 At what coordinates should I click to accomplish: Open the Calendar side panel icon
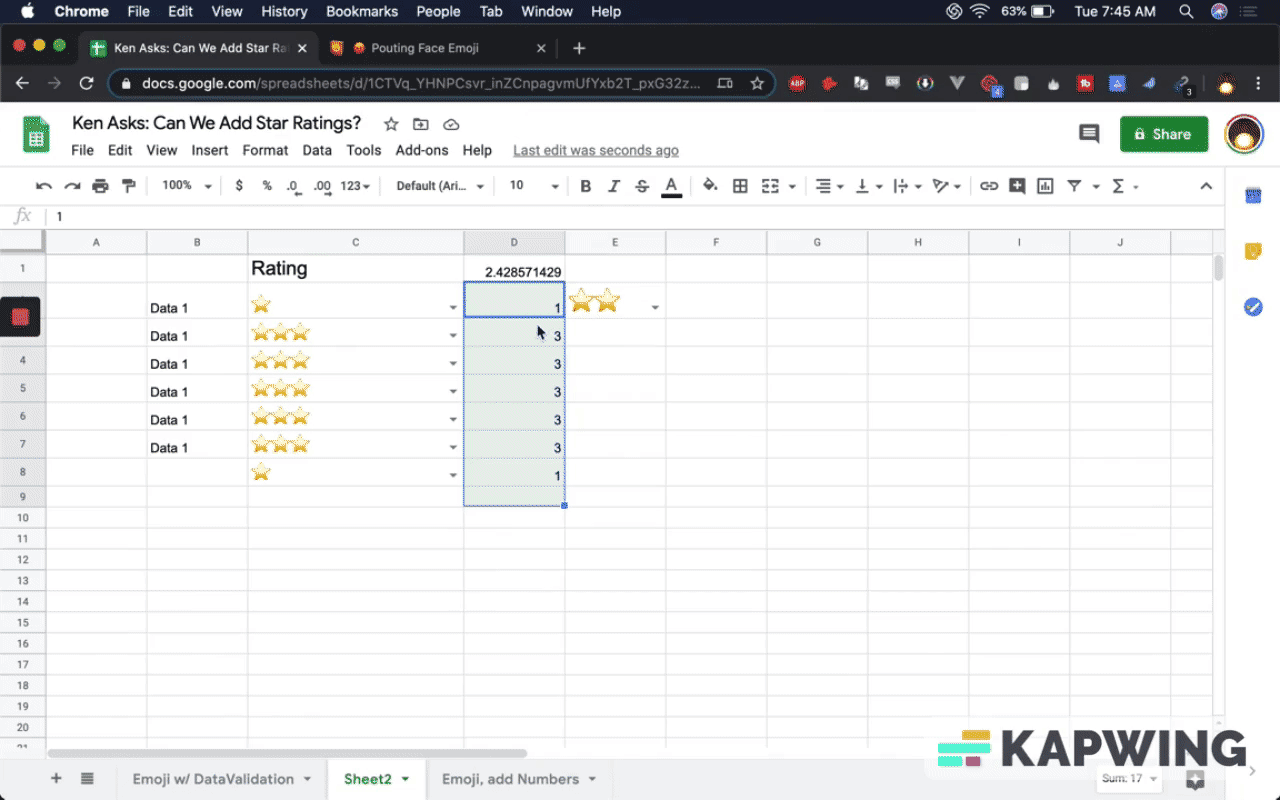pos(1253,196)
